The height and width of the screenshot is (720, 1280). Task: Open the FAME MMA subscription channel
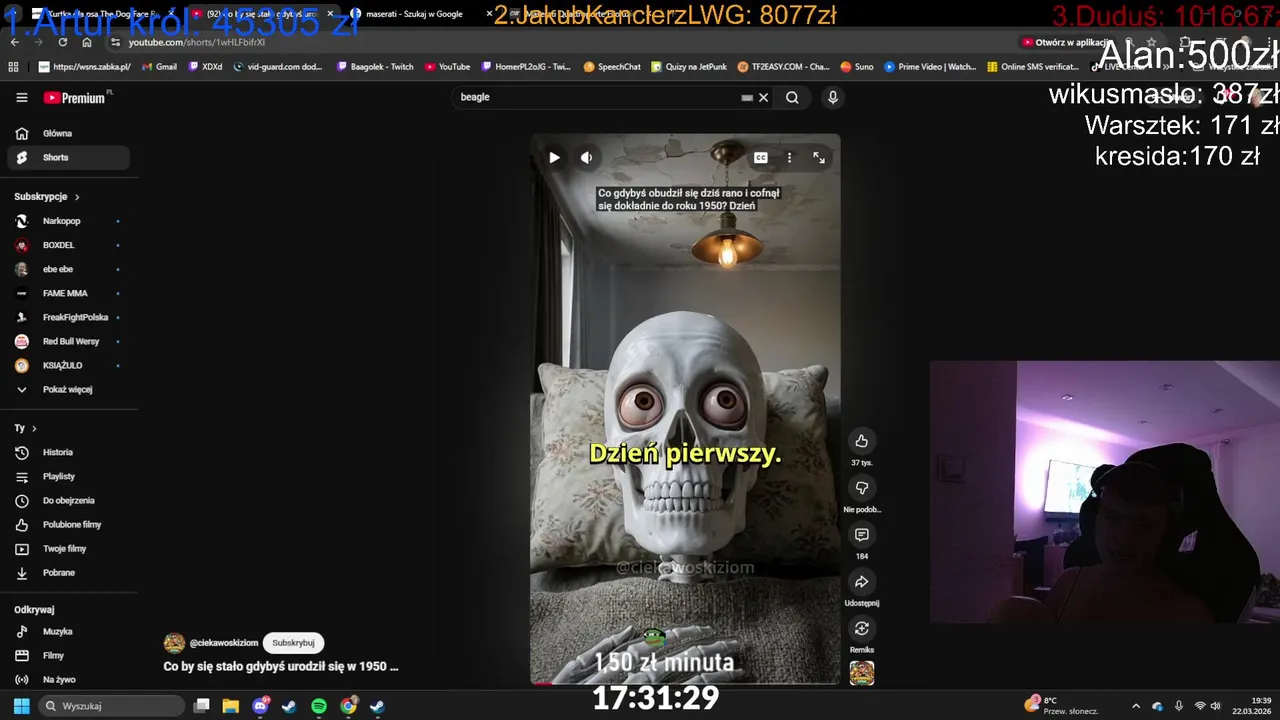tap(68, 293)
